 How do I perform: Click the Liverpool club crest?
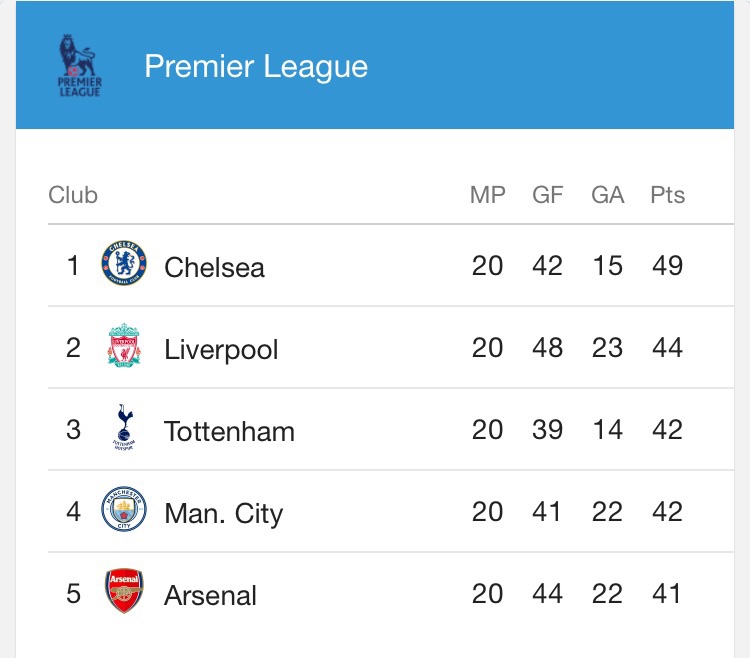tap(124, 345)
